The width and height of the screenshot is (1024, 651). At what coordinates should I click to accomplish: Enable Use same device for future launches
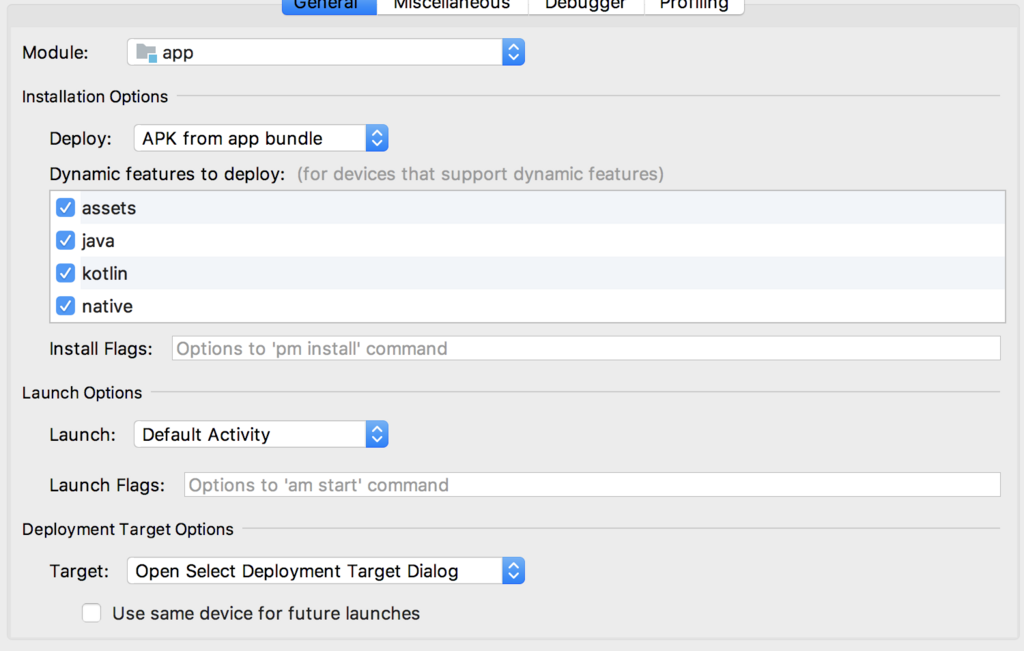(x=91, y=612)
